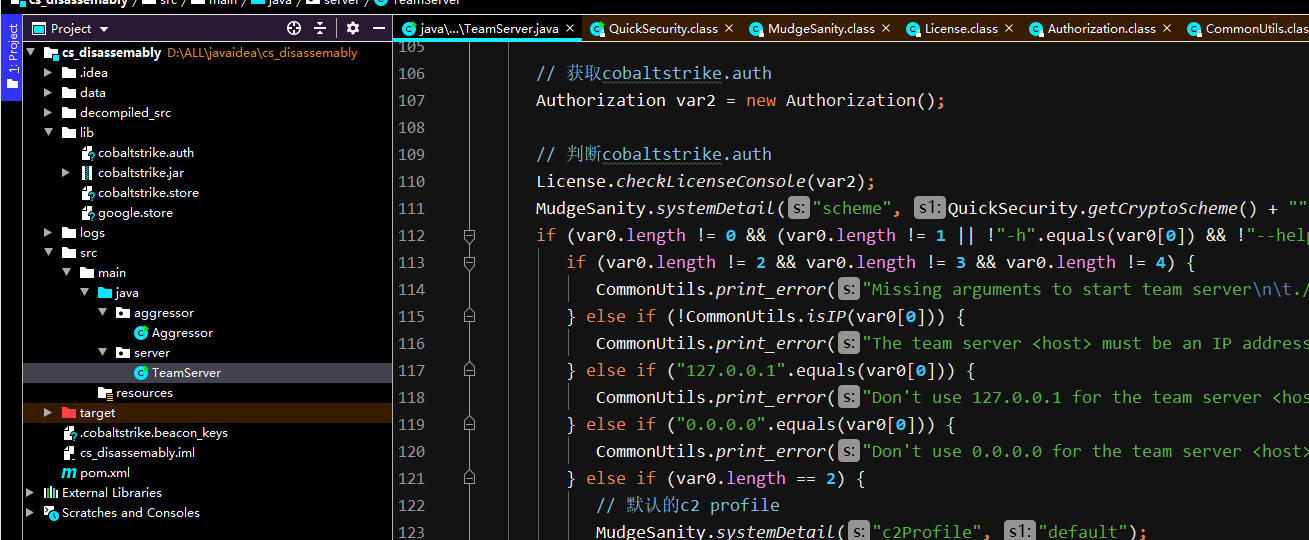Screen dimensions: 1309x540
Task: Toggle code fold marker on line 115
Action: (x=468, y=317)
